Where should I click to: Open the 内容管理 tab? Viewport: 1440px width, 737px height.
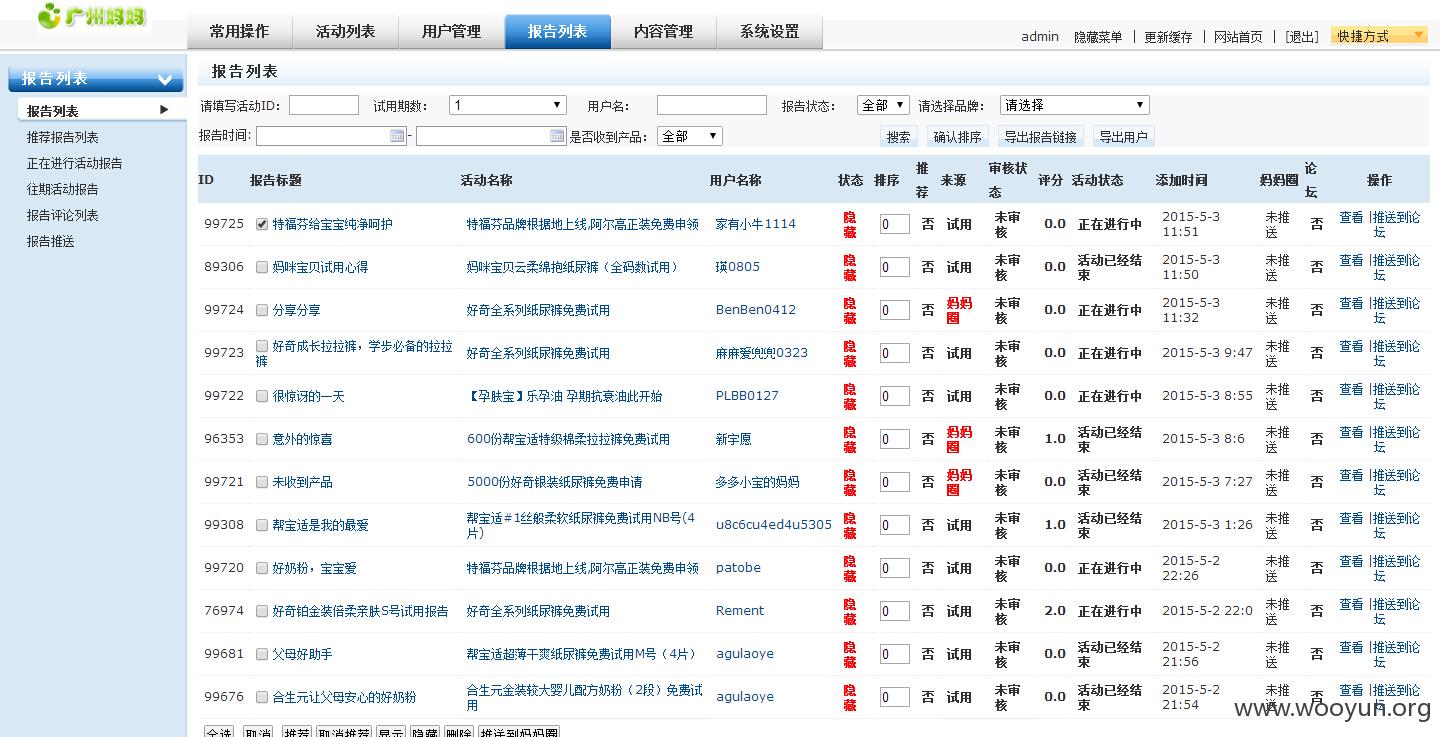pos(663,32)
